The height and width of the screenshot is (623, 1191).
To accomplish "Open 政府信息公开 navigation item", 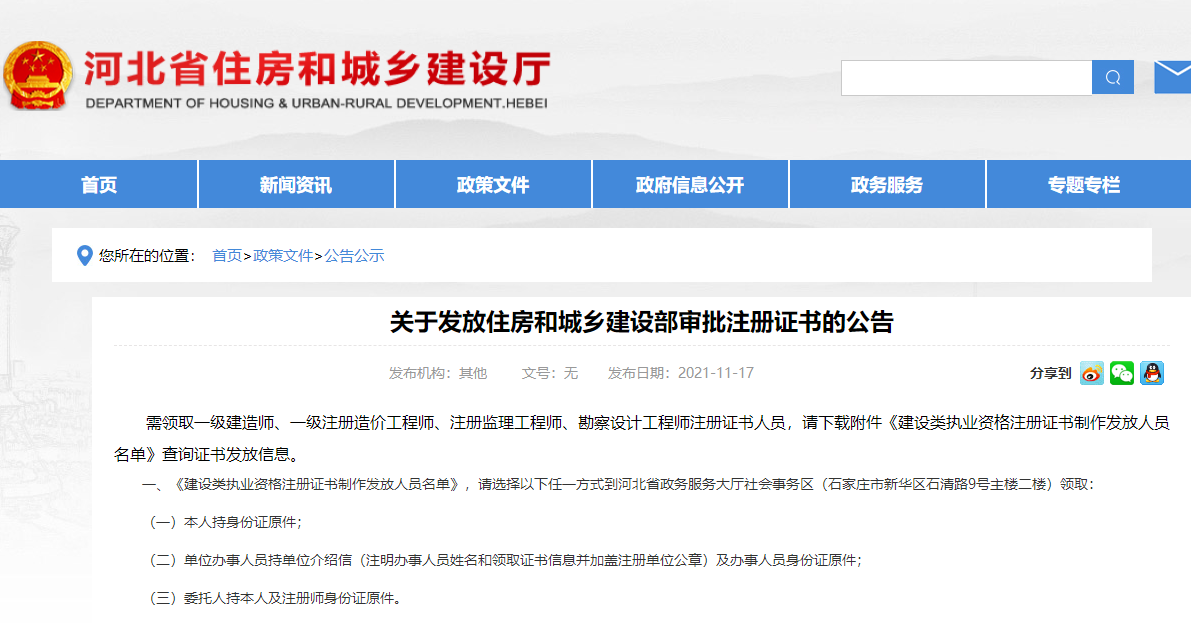I will point(690,185).
